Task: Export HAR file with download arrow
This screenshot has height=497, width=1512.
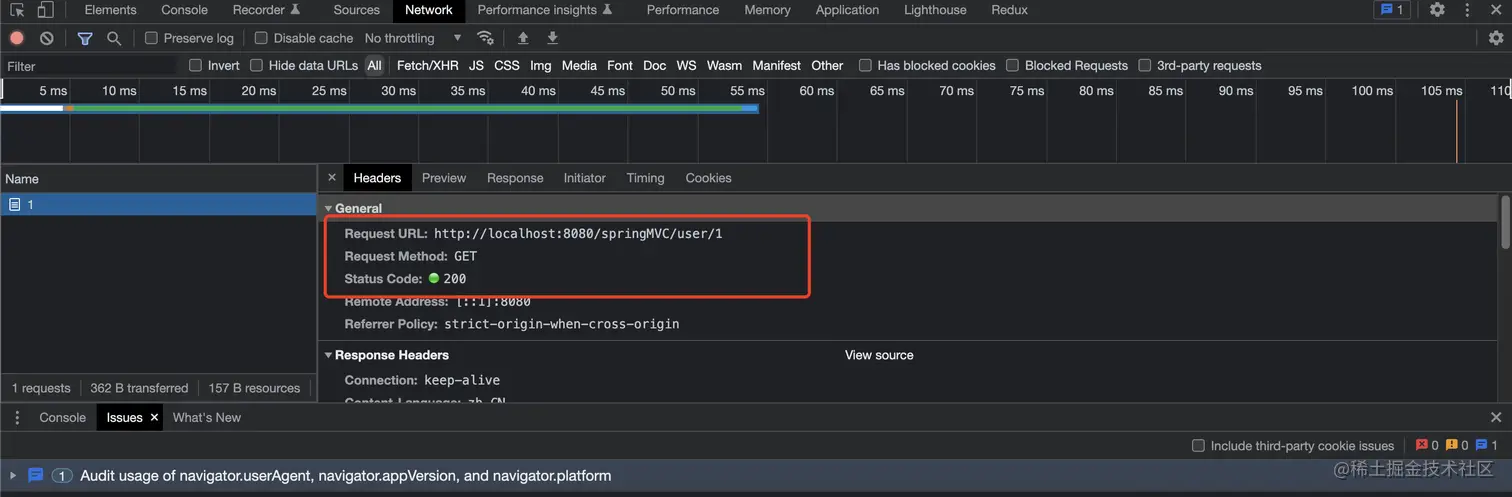Action: pos(552,38)
